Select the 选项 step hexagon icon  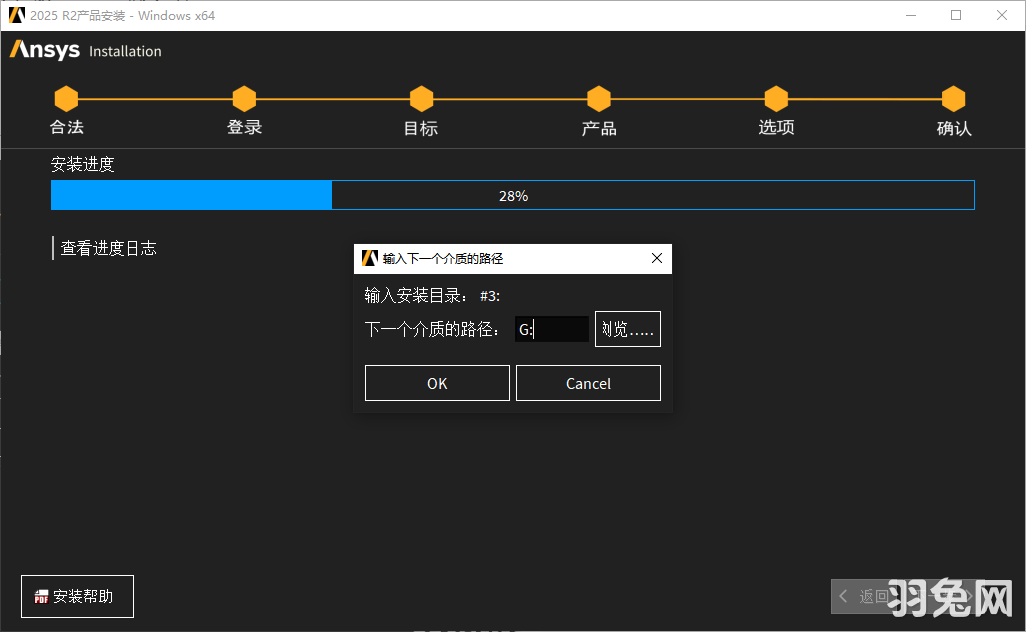(x=776, y=99)
